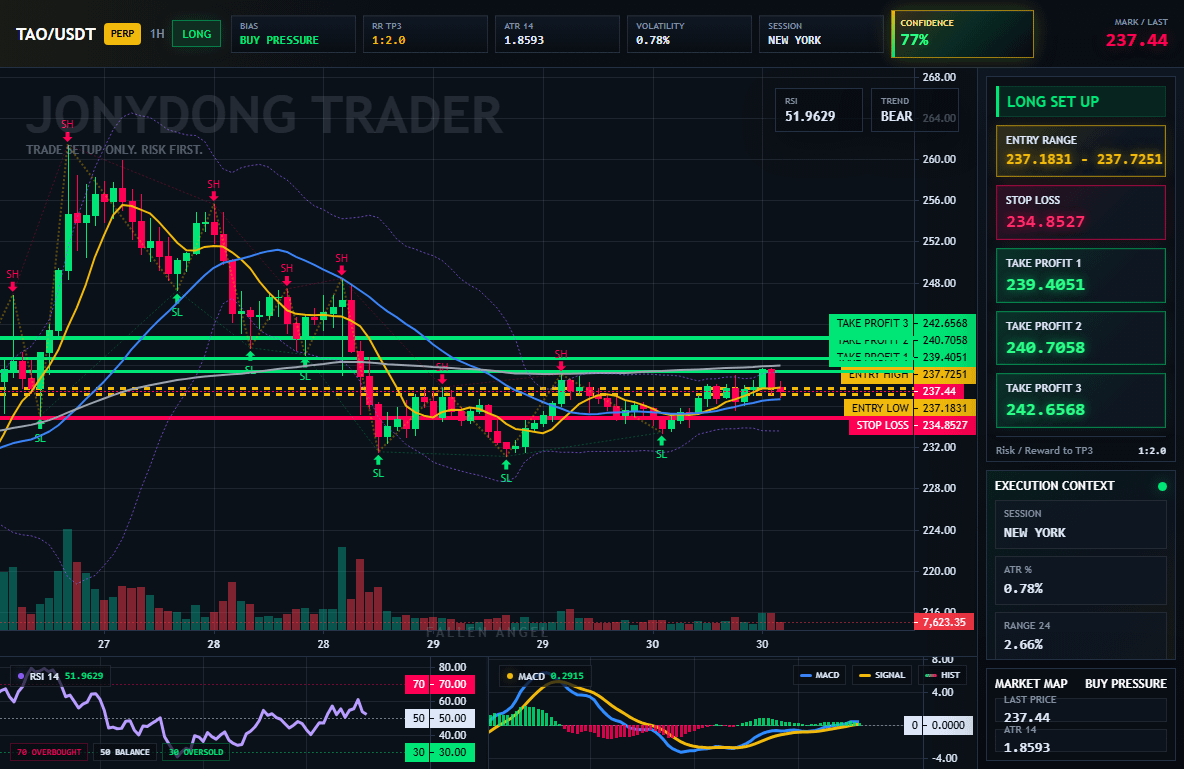Click the 30 Oversold legend tag
The height and width of the screenshot is (769, 1184).
196,752
